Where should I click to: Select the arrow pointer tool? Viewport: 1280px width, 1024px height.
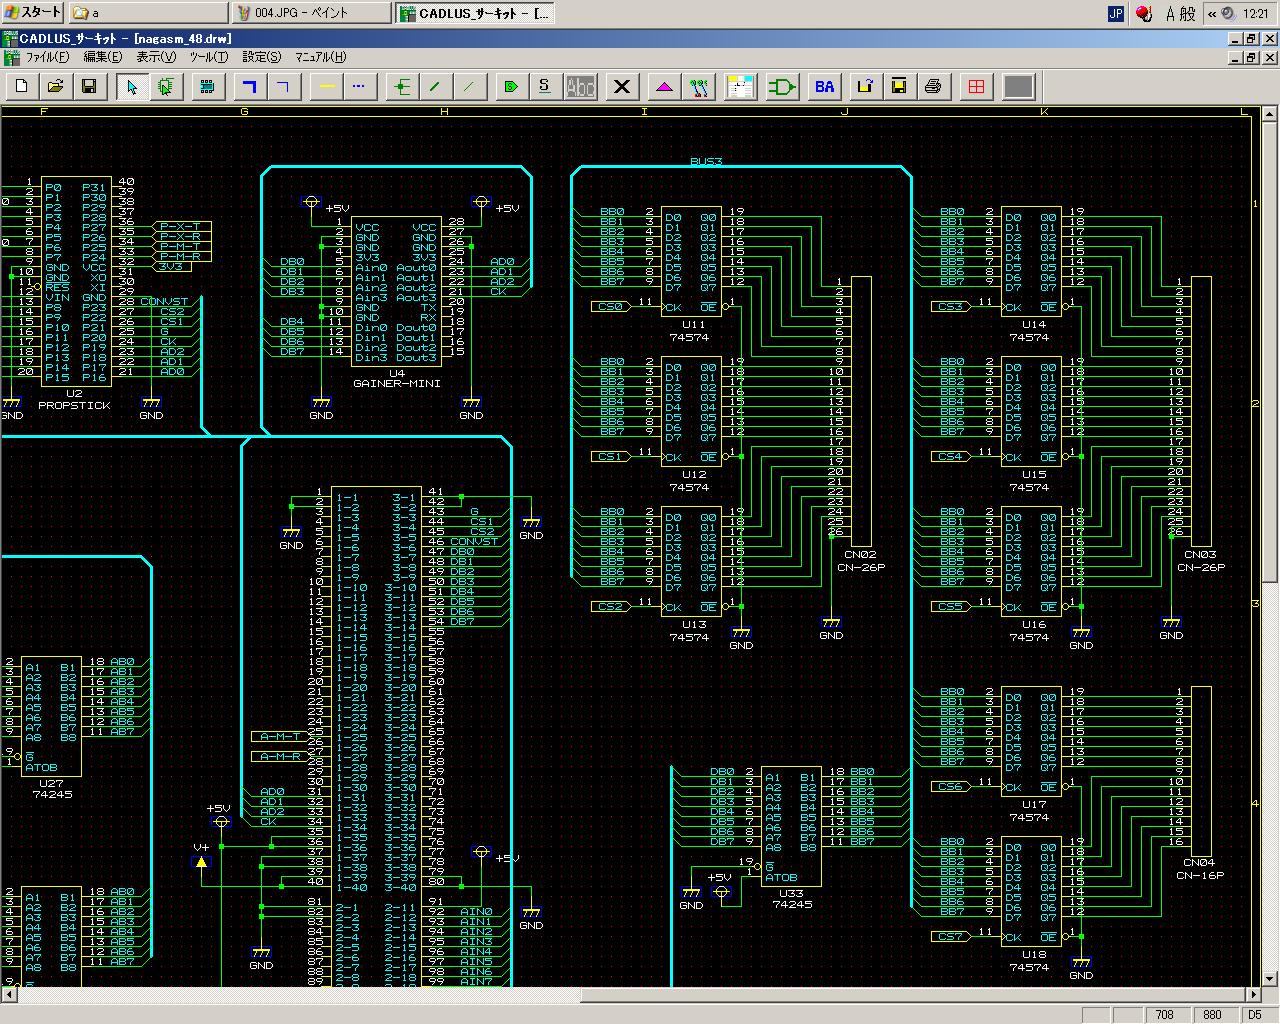[x=132, y=87]
